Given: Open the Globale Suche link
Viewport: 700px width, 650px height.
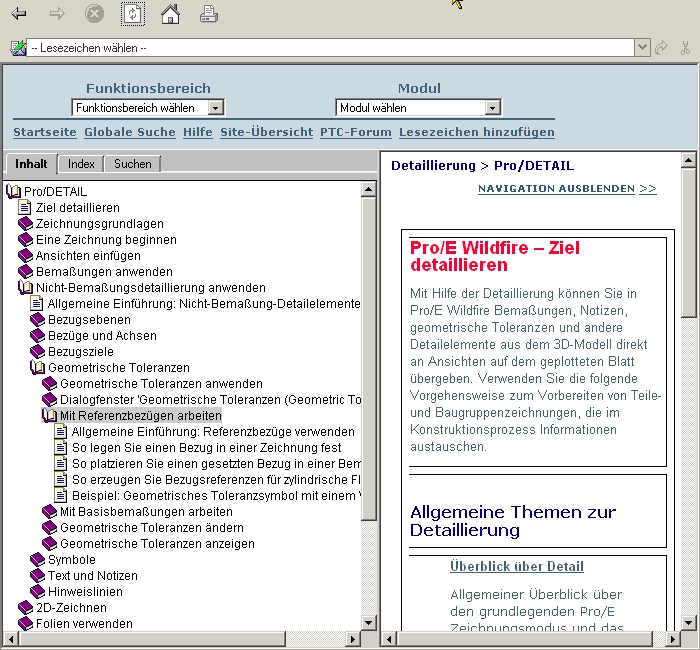Looking at the screenshot, I should pos(129,132).
